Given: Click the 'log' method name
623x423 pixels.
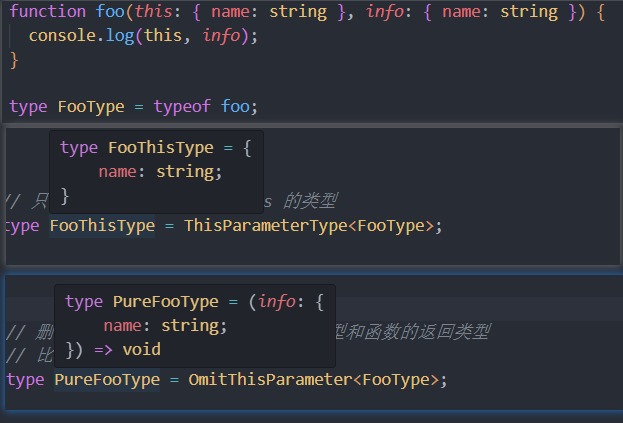Looking at the screenshot, I should click(120, 35).
